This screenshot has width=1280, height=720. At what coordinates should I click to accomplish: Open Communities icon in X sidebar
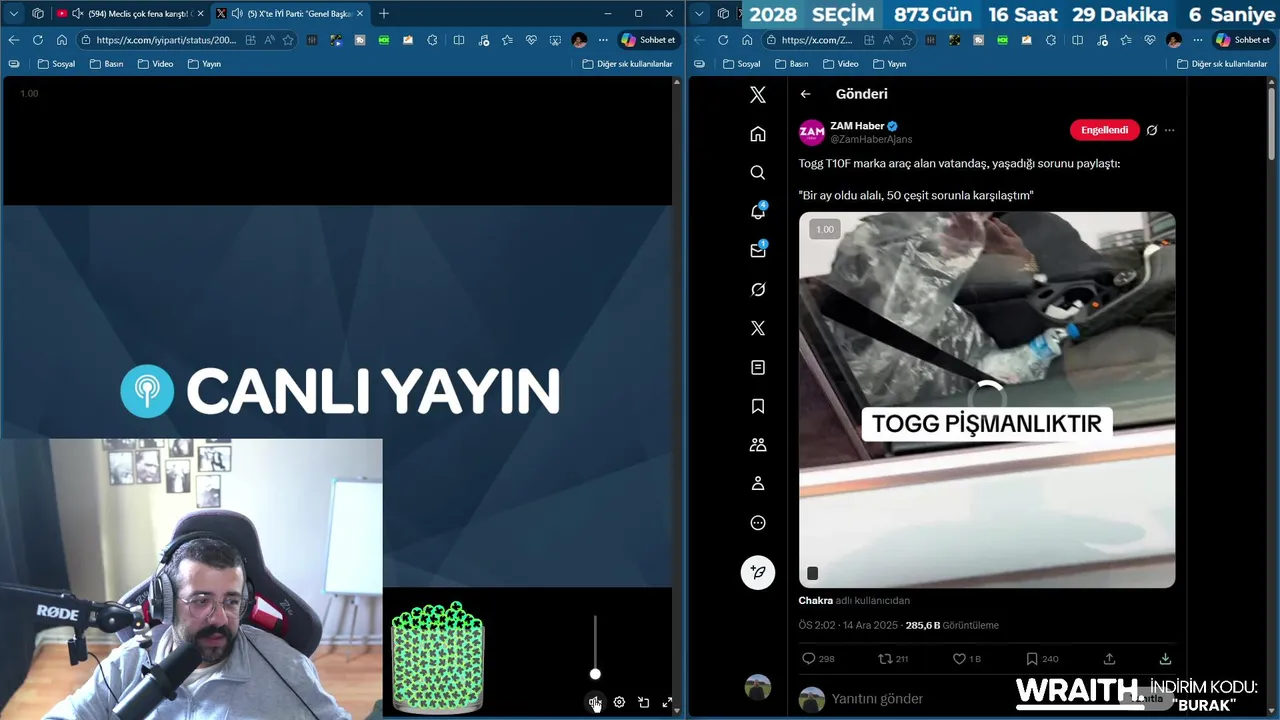pos(758,445)
